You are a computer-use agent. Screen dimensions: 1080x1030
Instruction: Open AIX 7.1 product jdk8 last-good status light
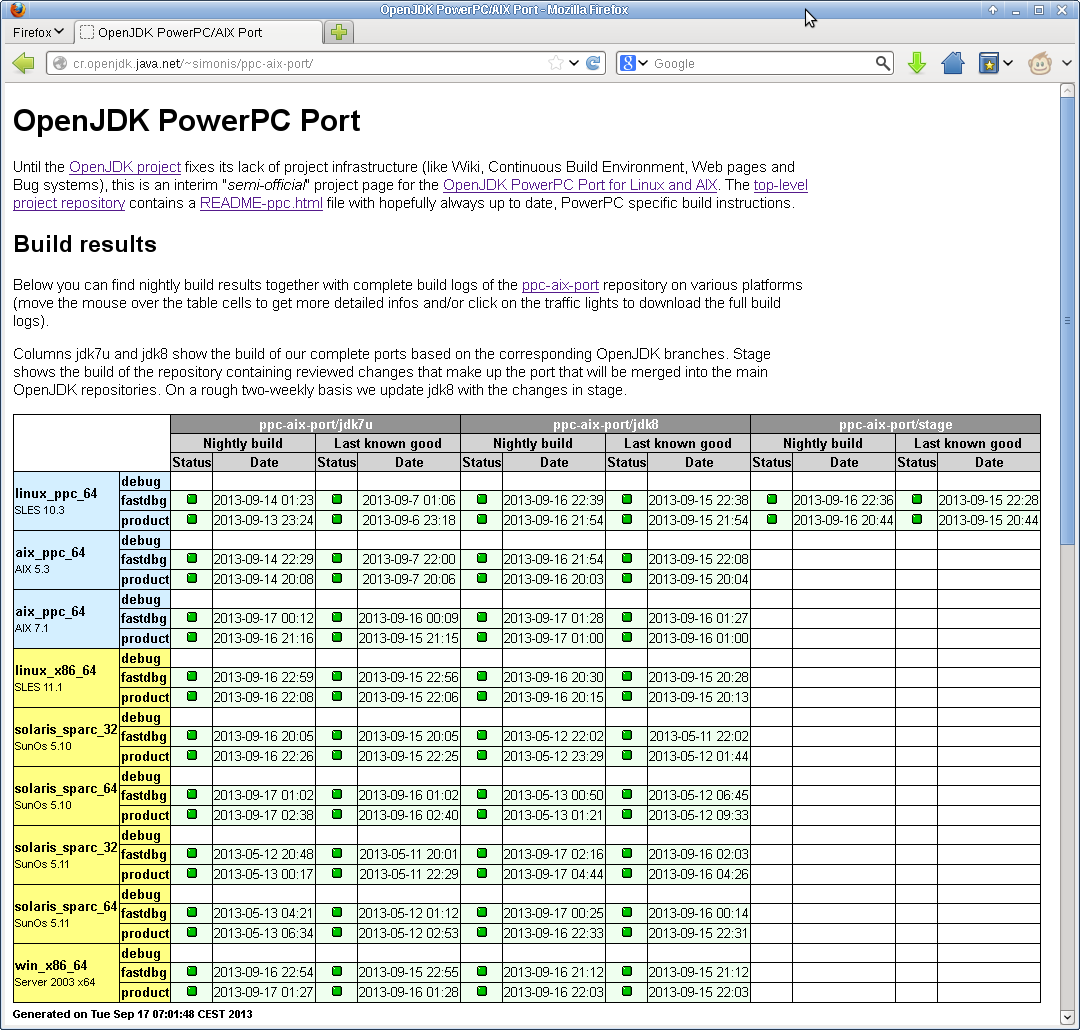[626, 638]
